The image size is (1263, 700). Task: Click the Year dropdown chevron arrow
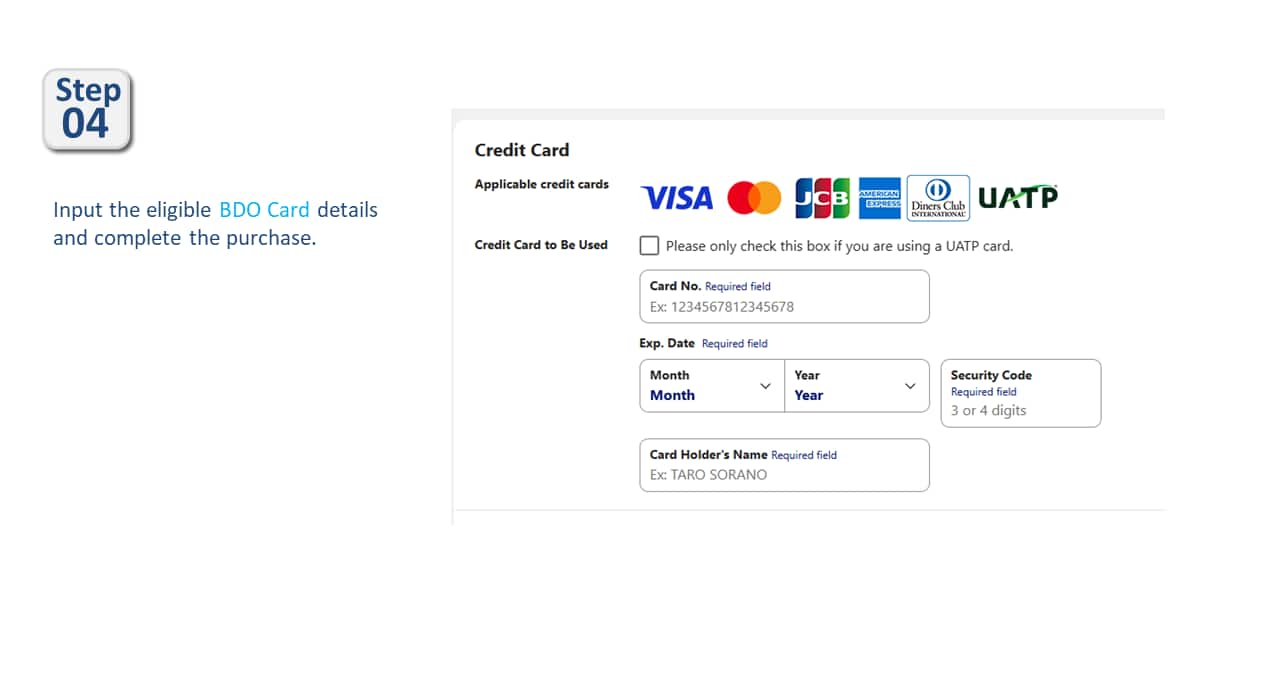(x=910, y=386)
